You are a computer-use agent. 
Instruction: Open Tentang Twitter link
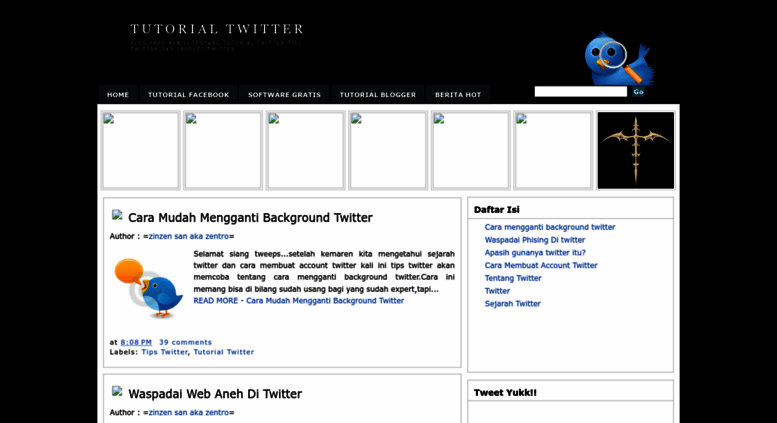coord(513,278)
